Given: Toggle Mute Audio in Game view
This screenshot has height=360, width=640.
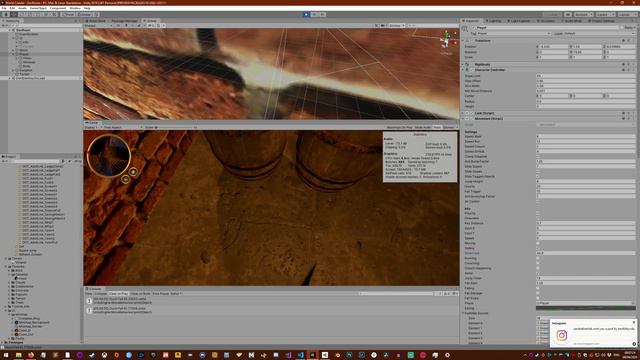Looking at the screenshot, I should [x=423, y=127].
